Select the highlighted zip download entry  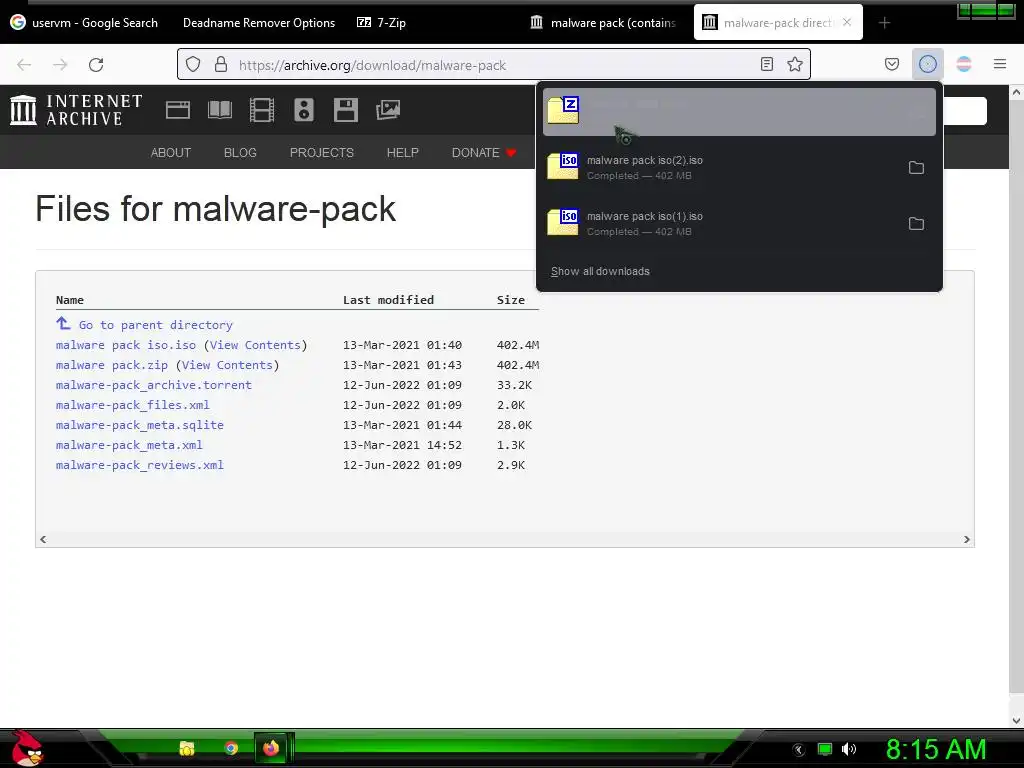click(739, 112)
